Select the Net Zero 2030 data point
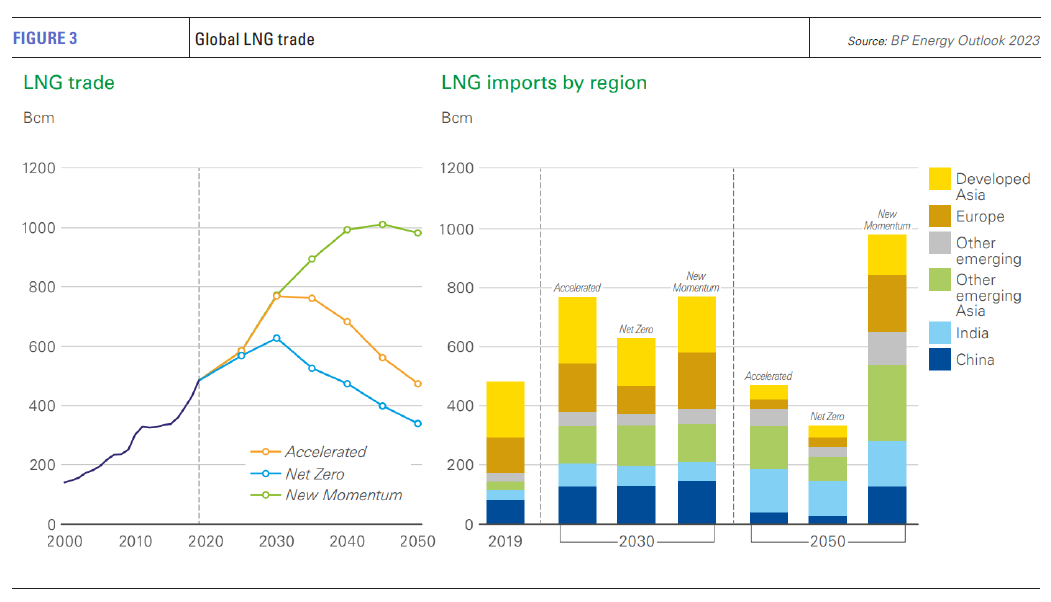This screenshot has width=1051, height=602. (x=277, y=338)
